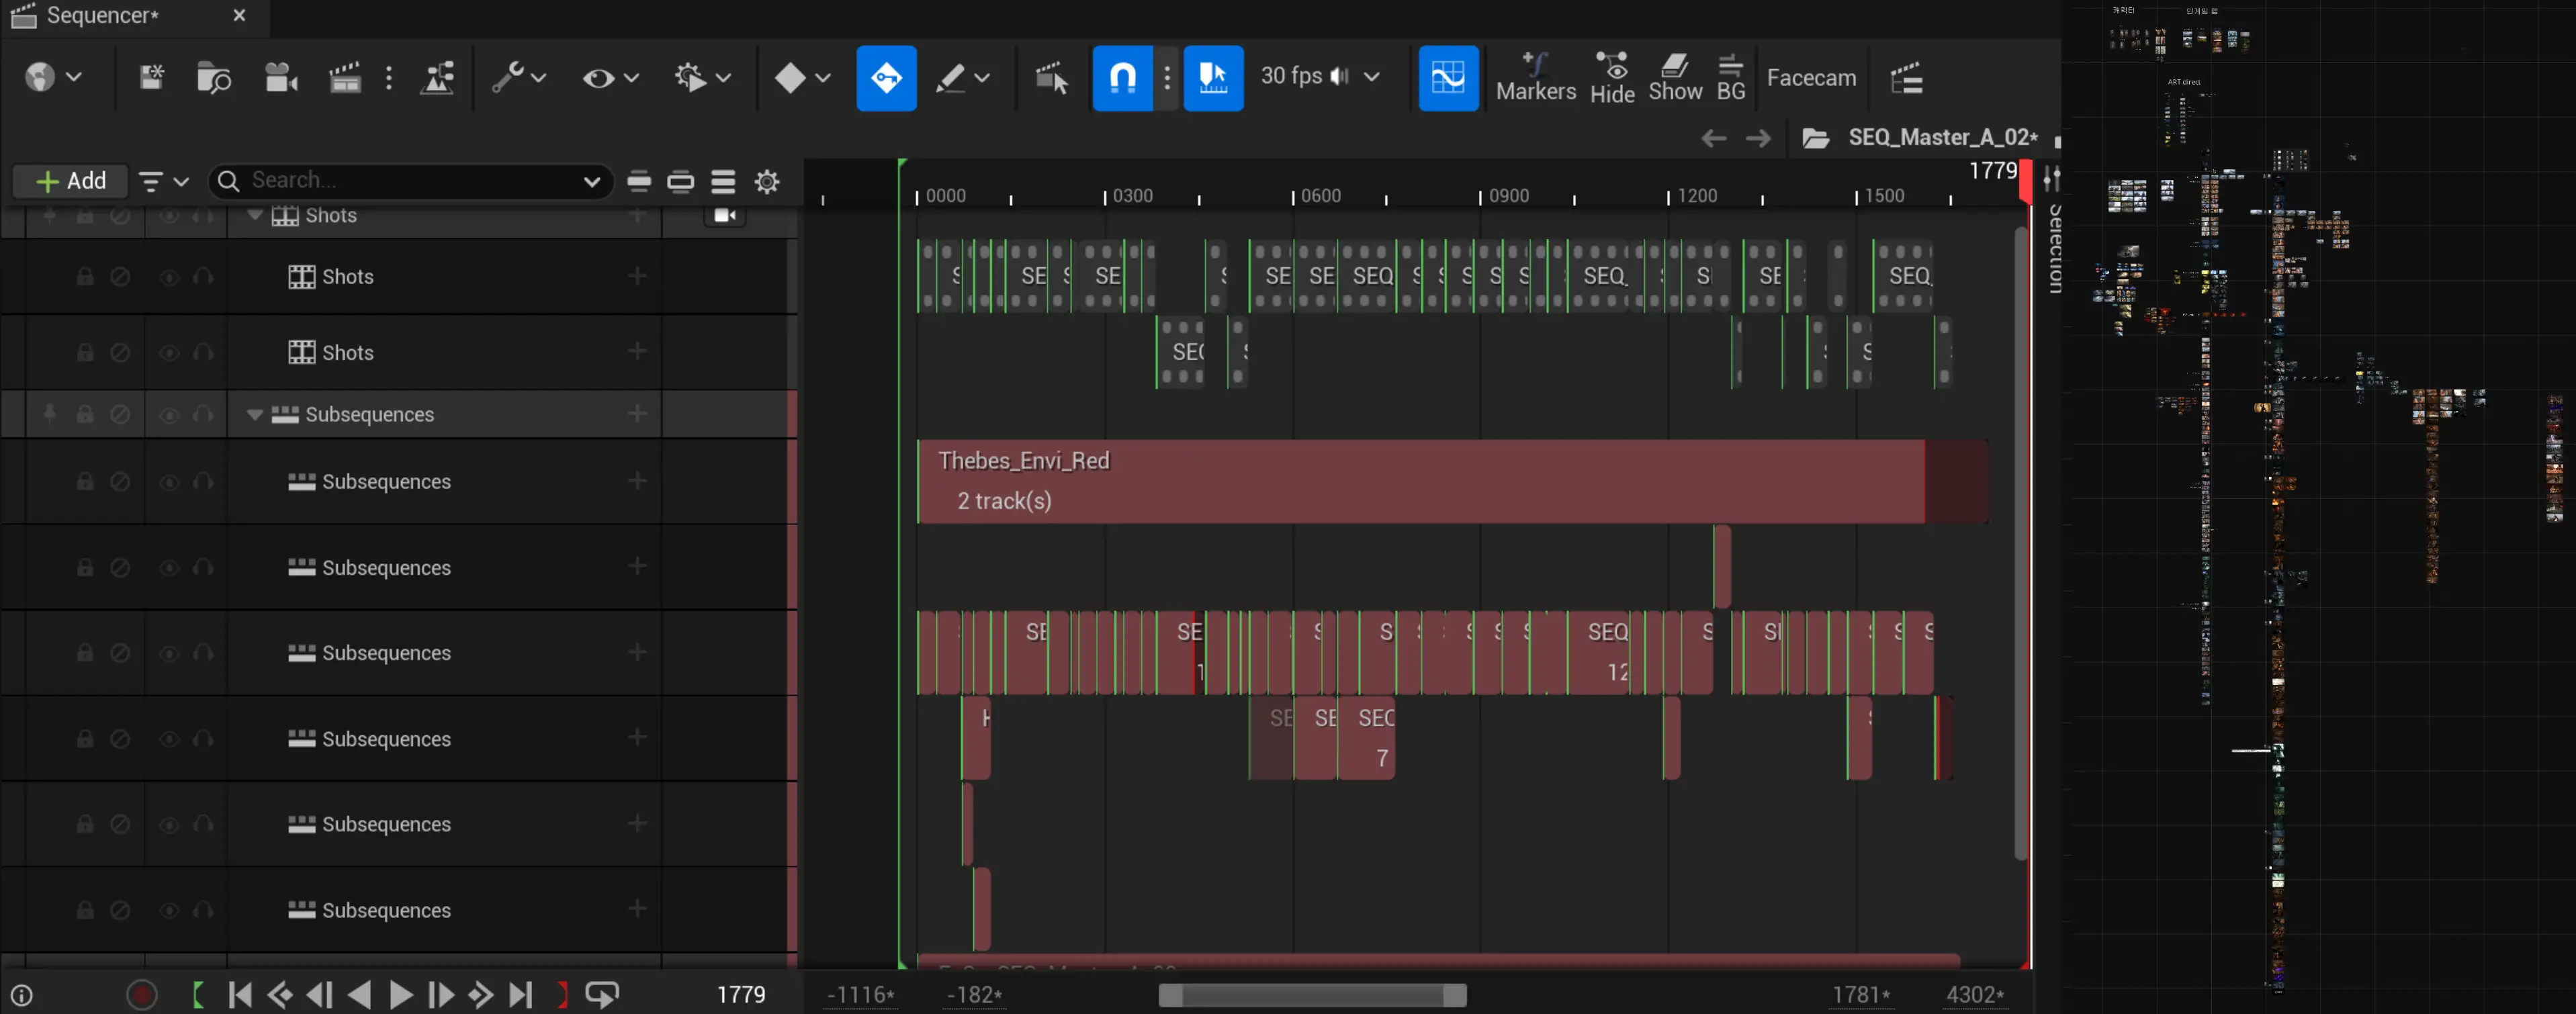This screenshot has height=1014, width=2576.
Task: Open the vertical Selection side tab
Action: [x=2055, y=248]
